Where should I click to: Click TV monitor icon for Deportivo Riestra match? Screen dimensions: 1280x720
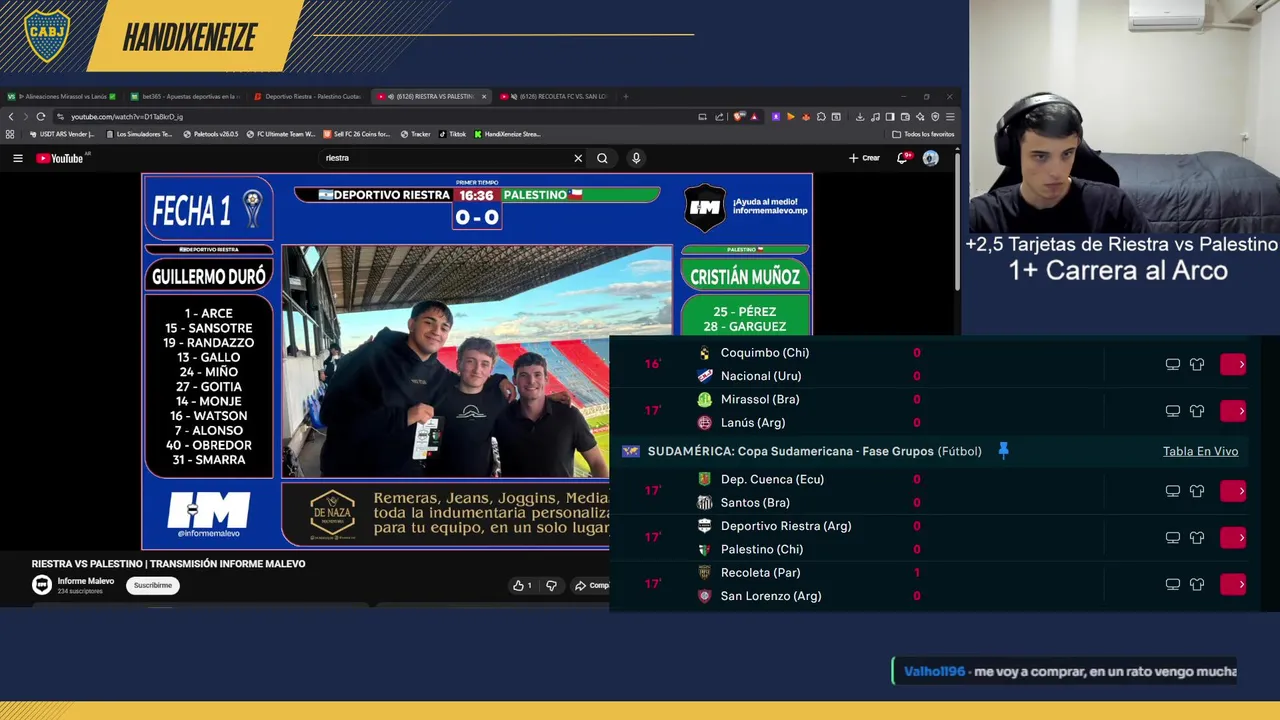pyautogui.click(x=1173, y=537)
